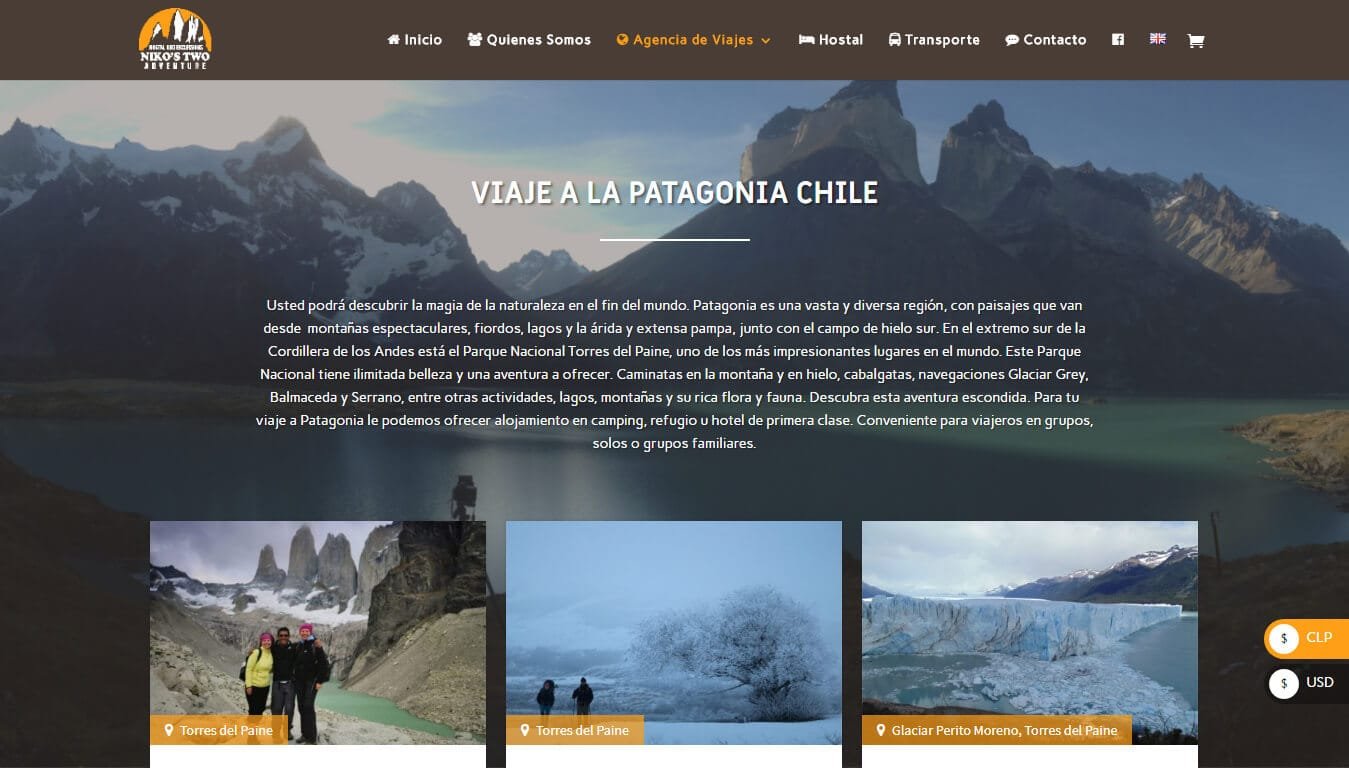Click the Inicio menu item
Screen dimensions: 1349x768
[x=414, y=40]
